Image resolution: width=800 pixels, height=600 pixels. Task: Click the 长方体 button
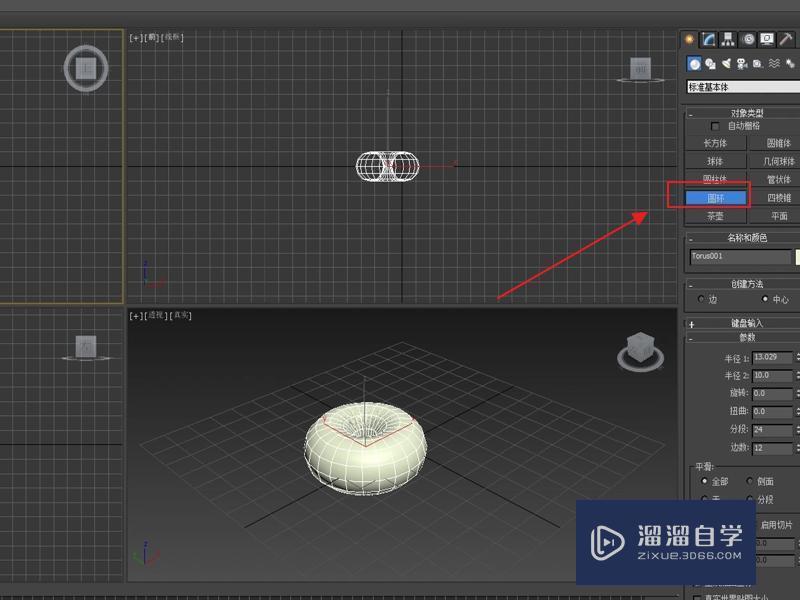click(715, 143)
